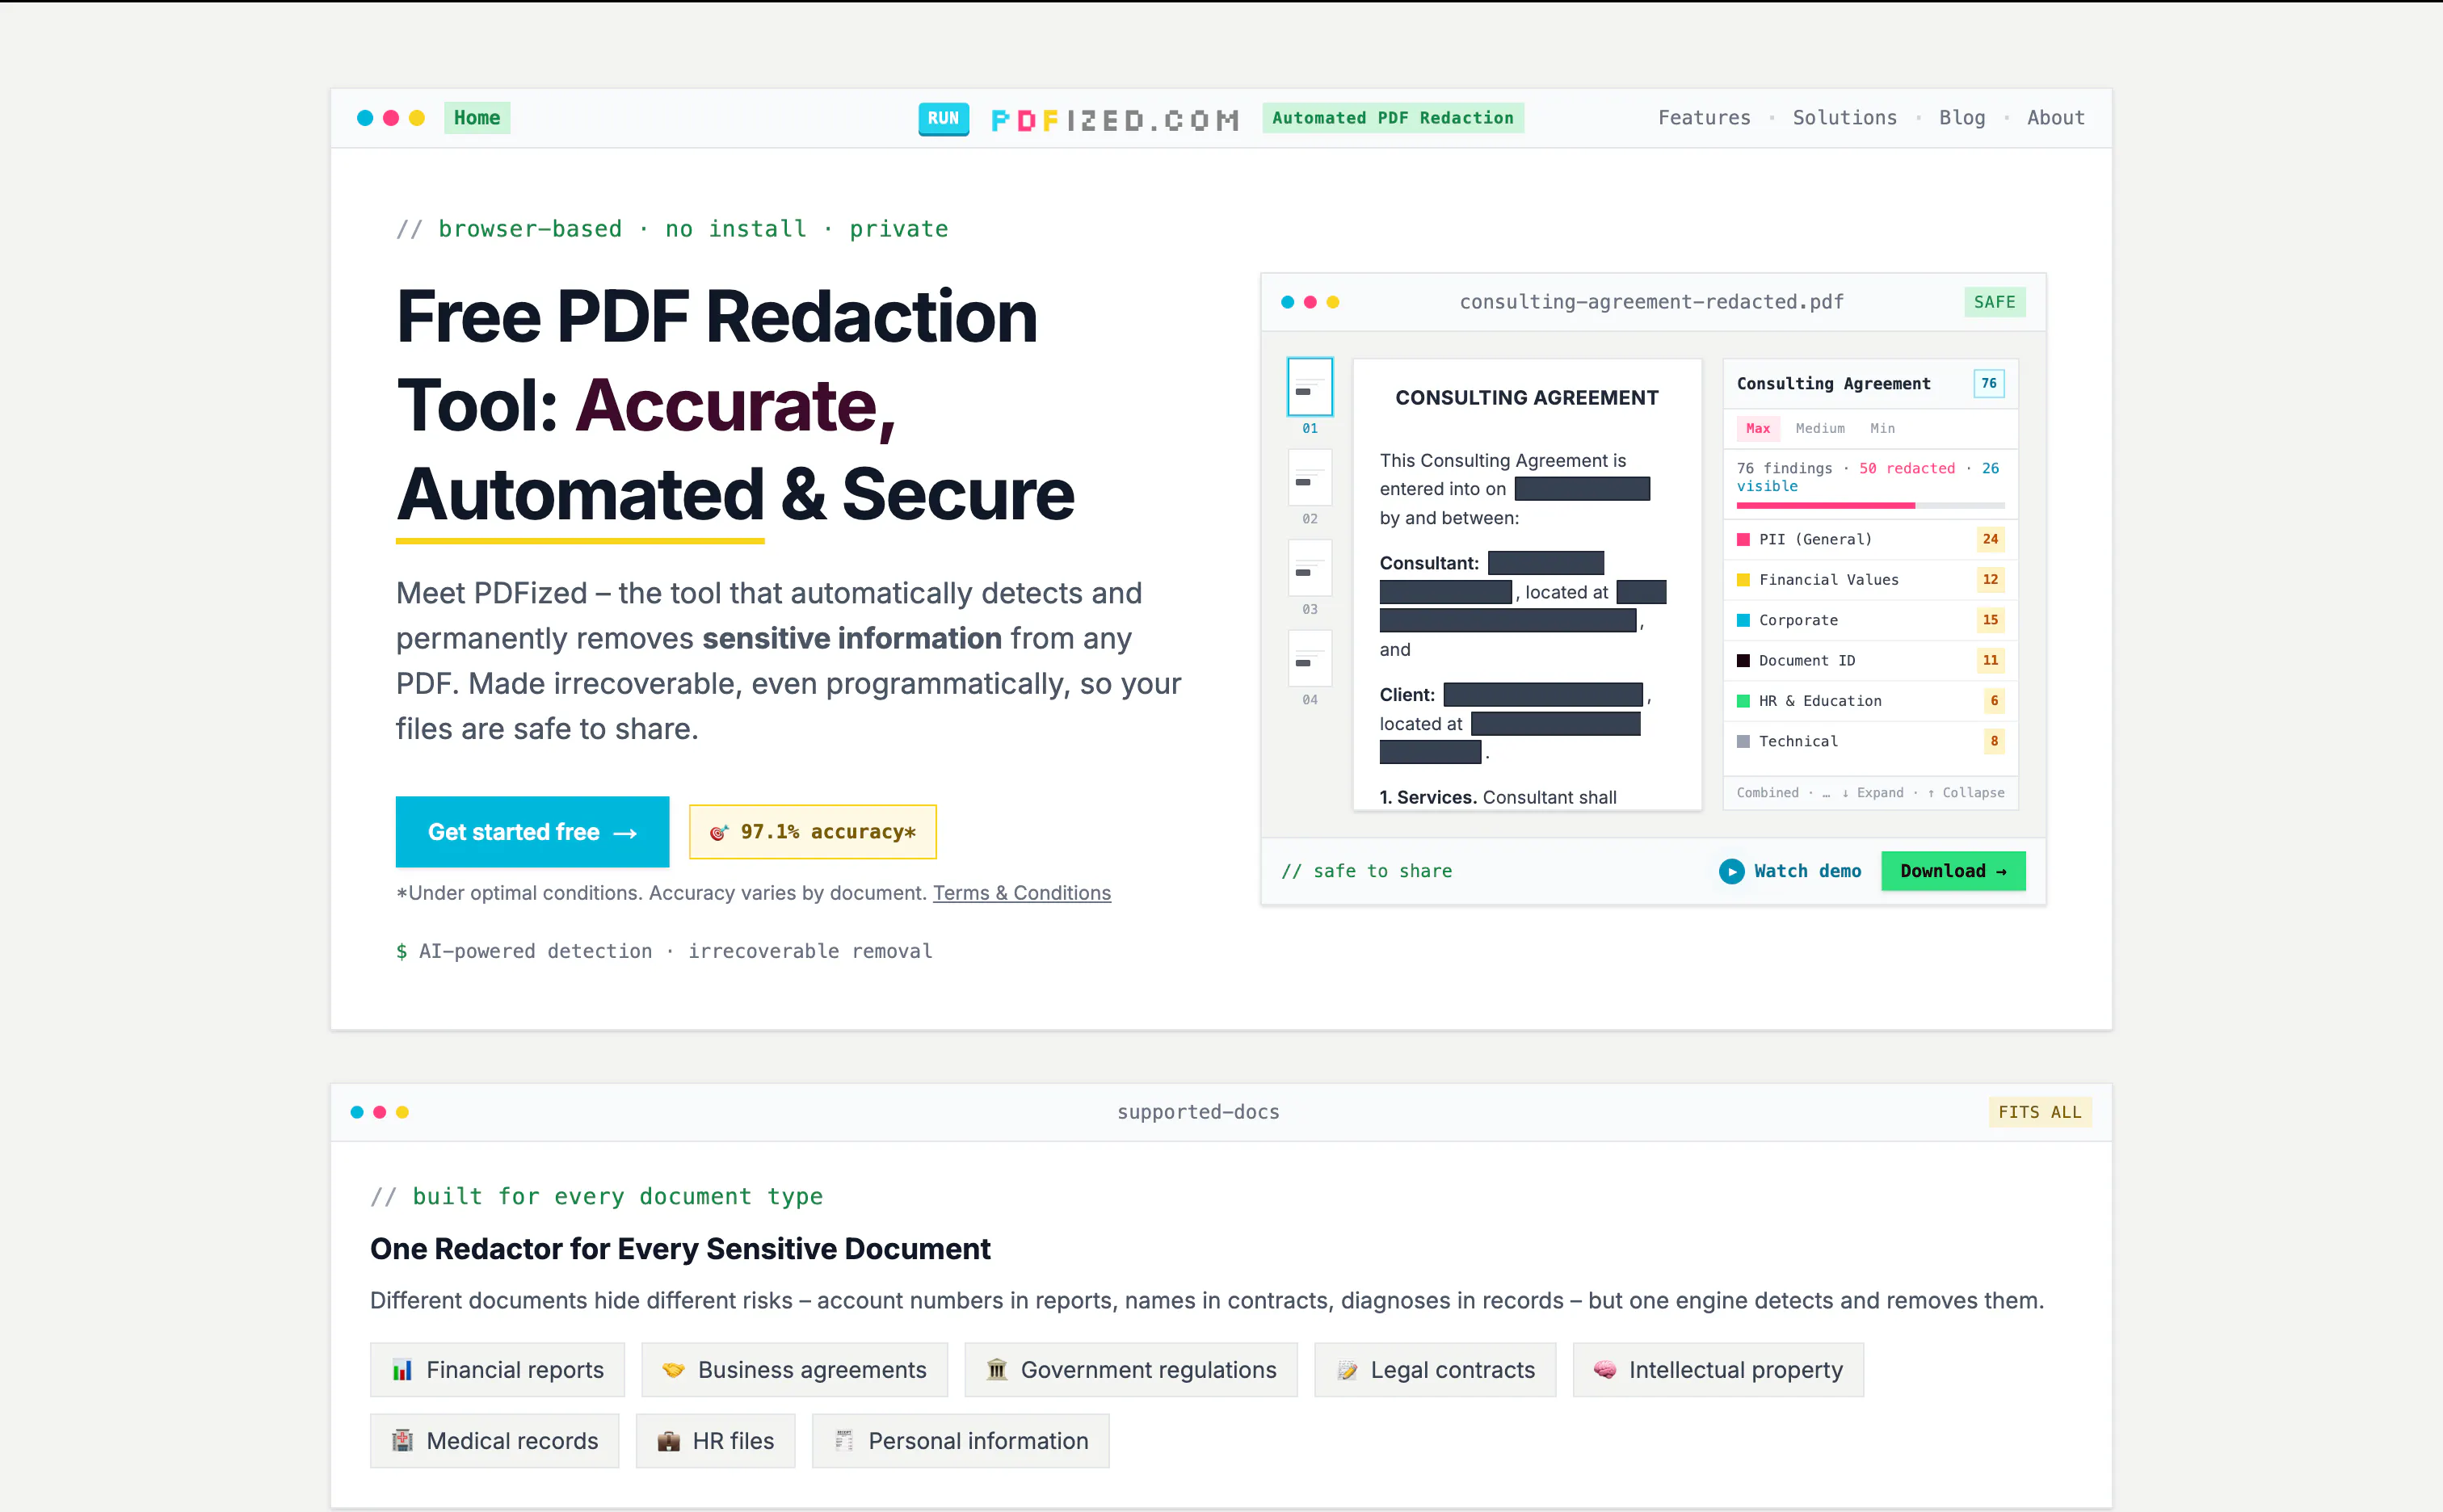Click the brain icon on Intellectual property

pyautogui.click(x=1605, y=1370)
